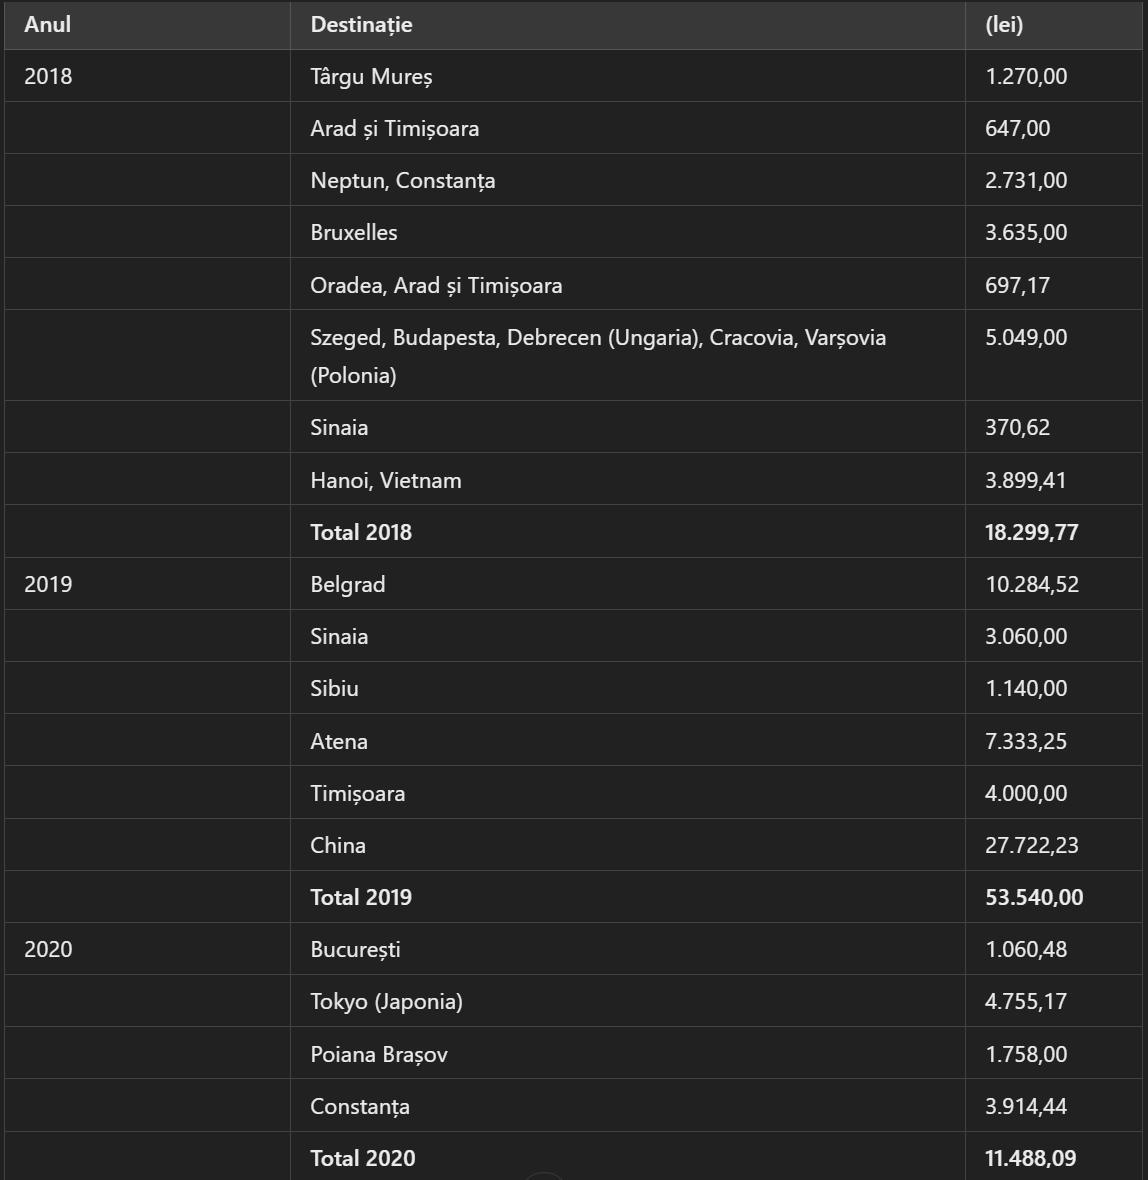Click the Total 2019 label

pos(360,898)
